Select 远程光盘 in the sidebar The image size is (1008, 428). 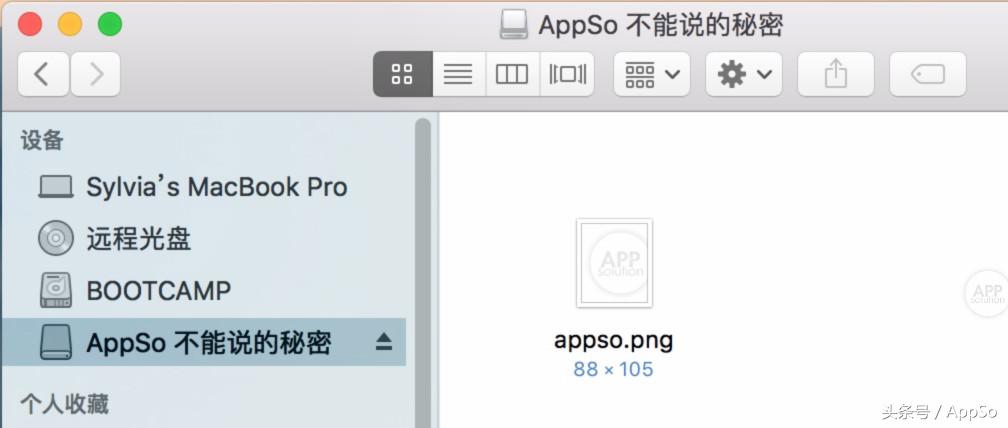click(x=204, y=239)
